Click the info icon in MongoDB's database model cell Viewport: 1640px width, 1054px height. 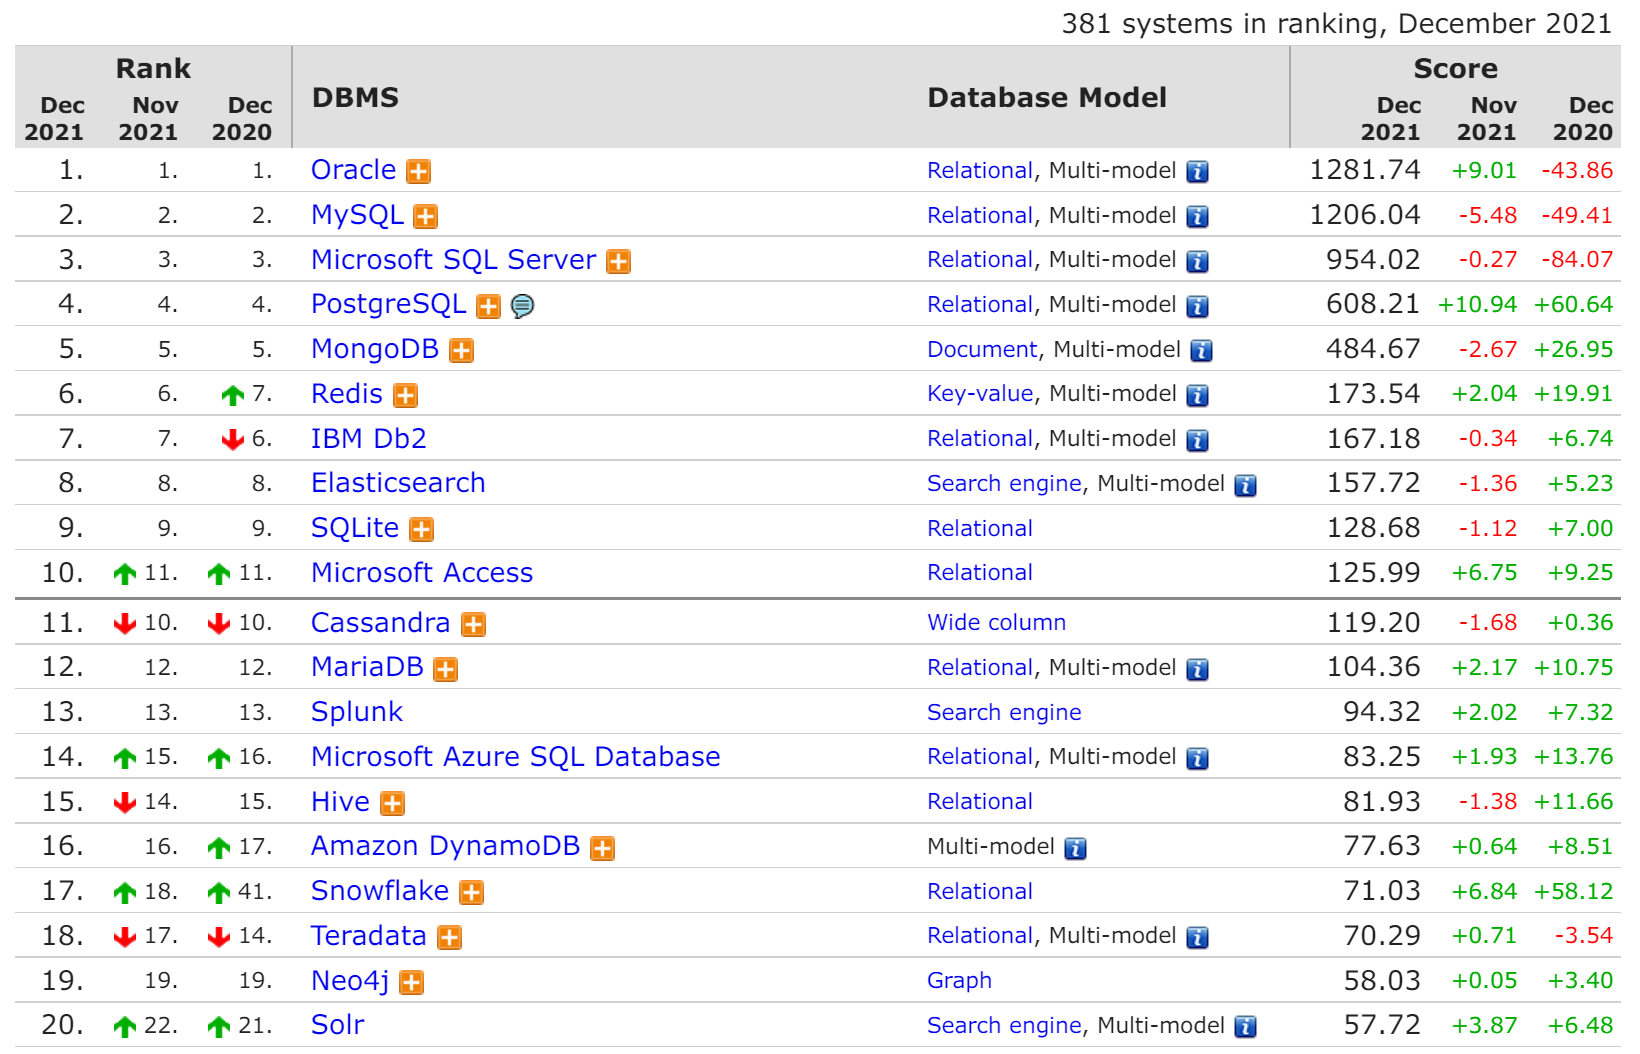1201,351
